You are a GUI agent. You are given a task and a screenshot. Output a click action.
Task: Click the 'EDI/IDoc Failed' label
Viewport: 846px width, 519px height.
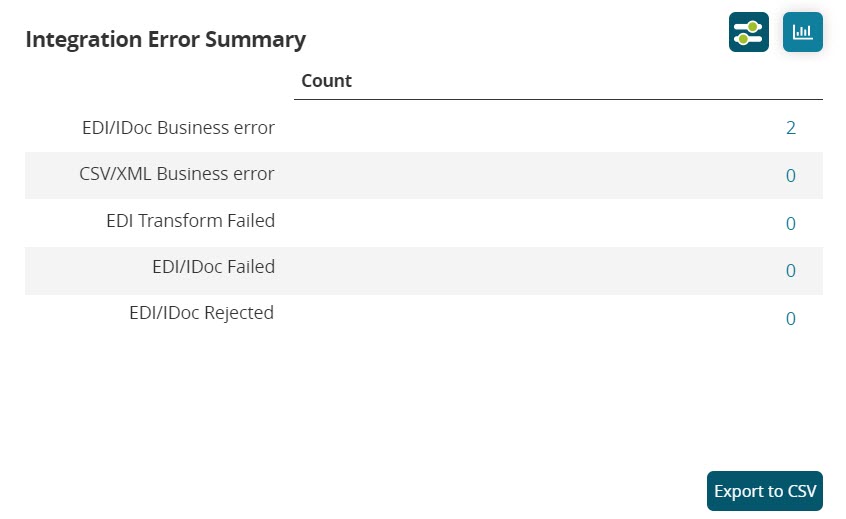pos(213,267)
